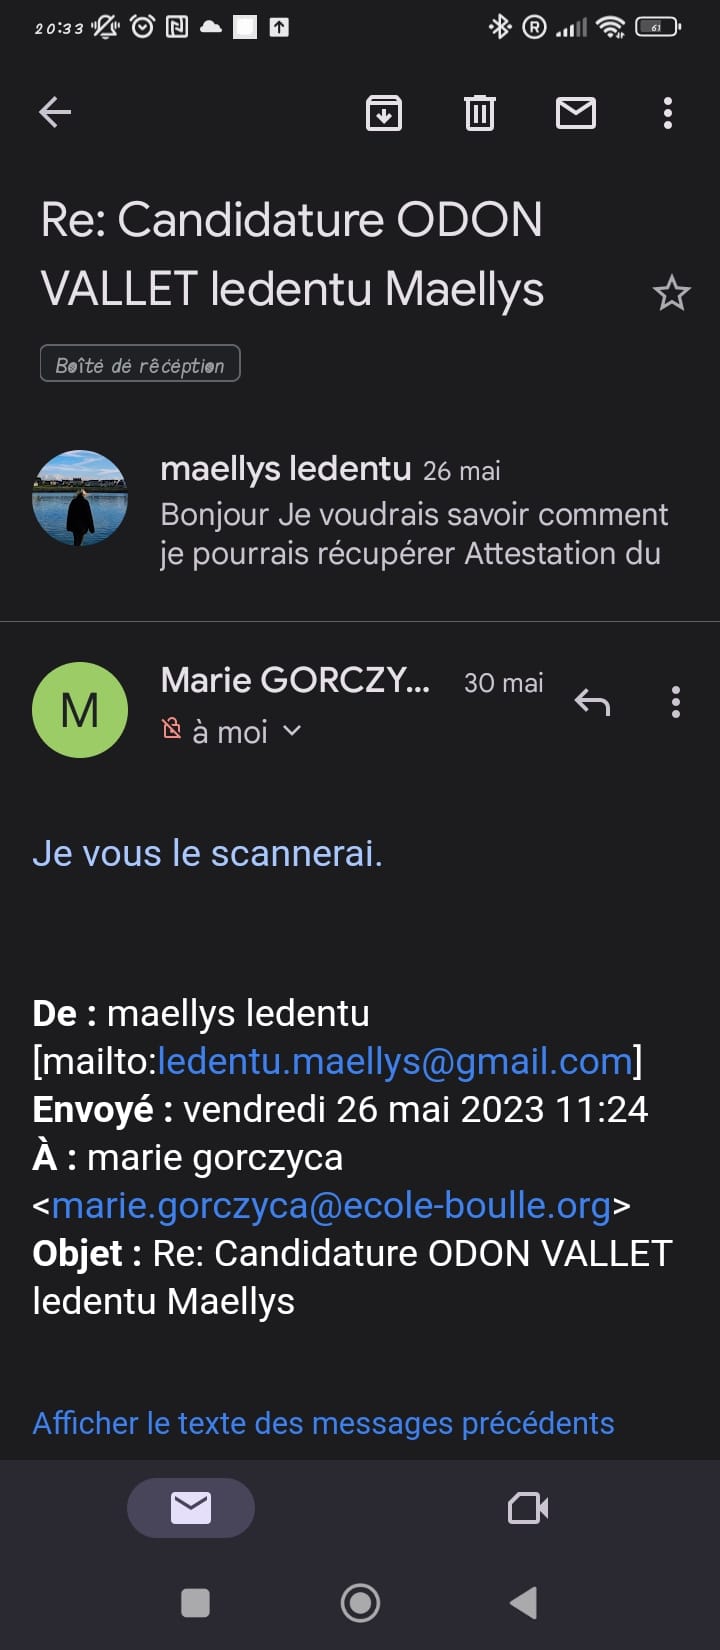The width and height of the screenshot is (720, 1650).
Task: Switch to the Meet video tab
Action: click(528, 1507)
